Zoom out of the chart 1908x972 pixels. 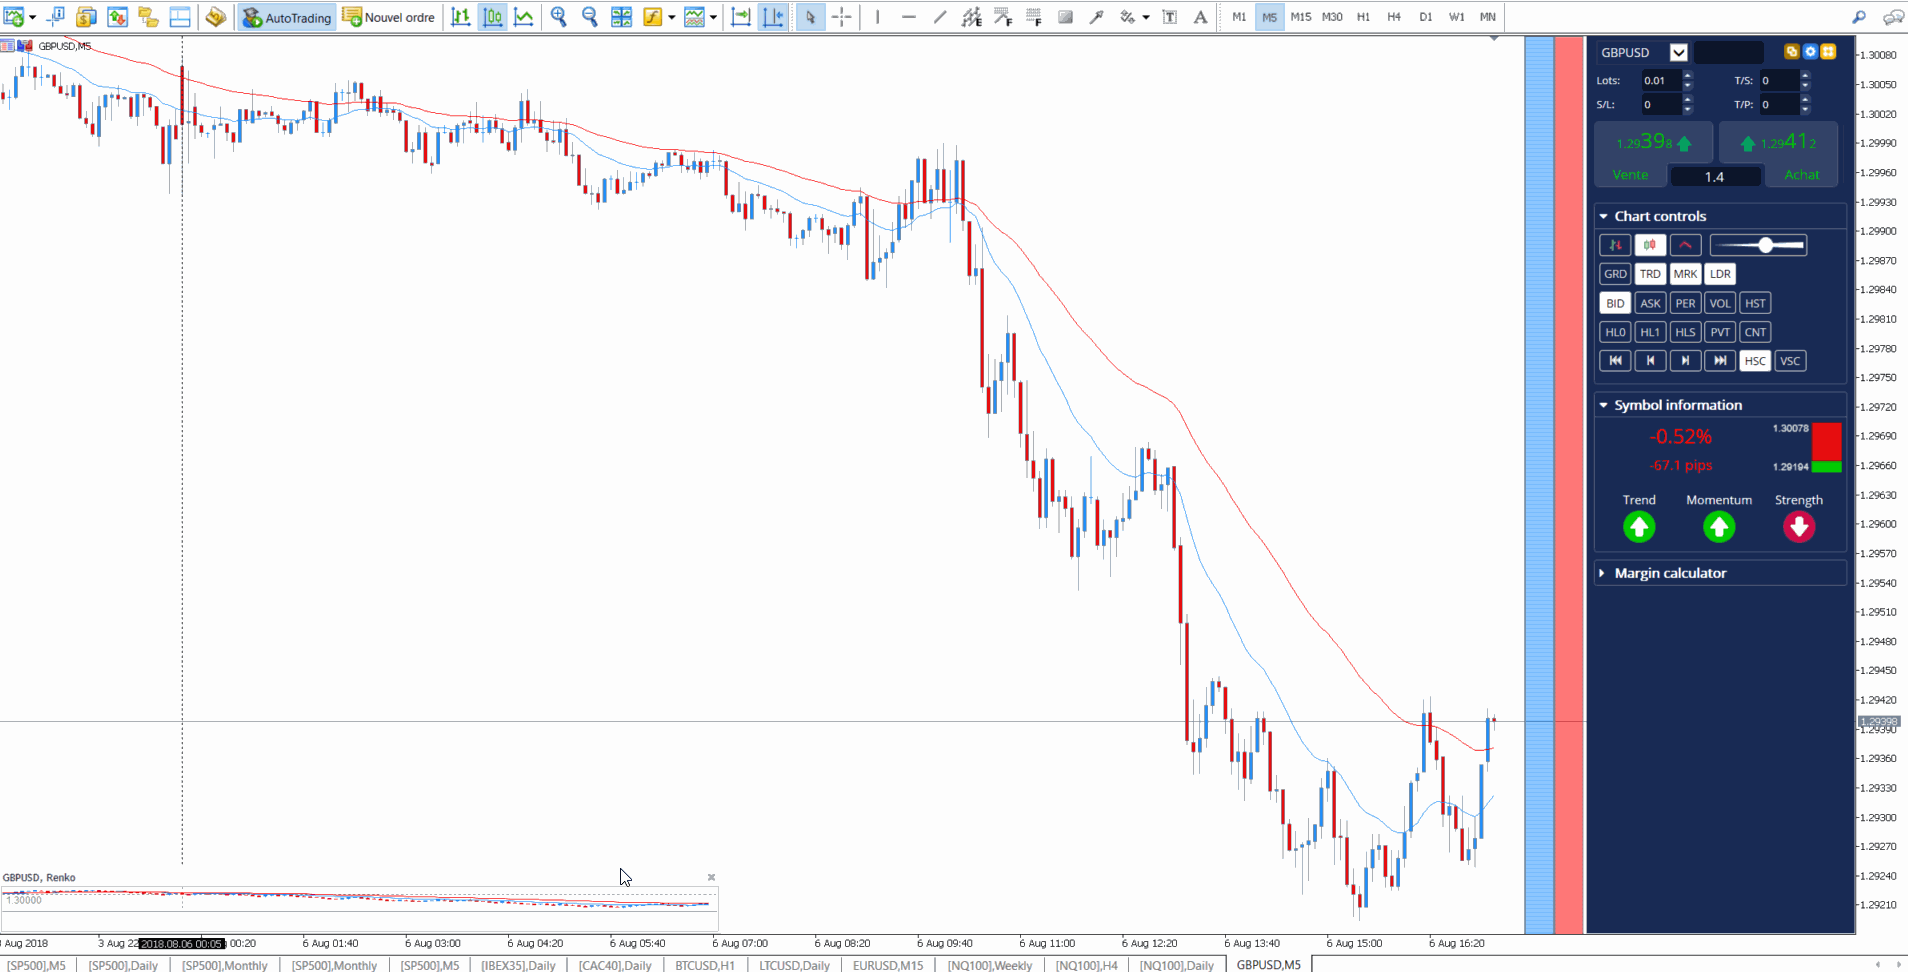(x=590, y=17)
